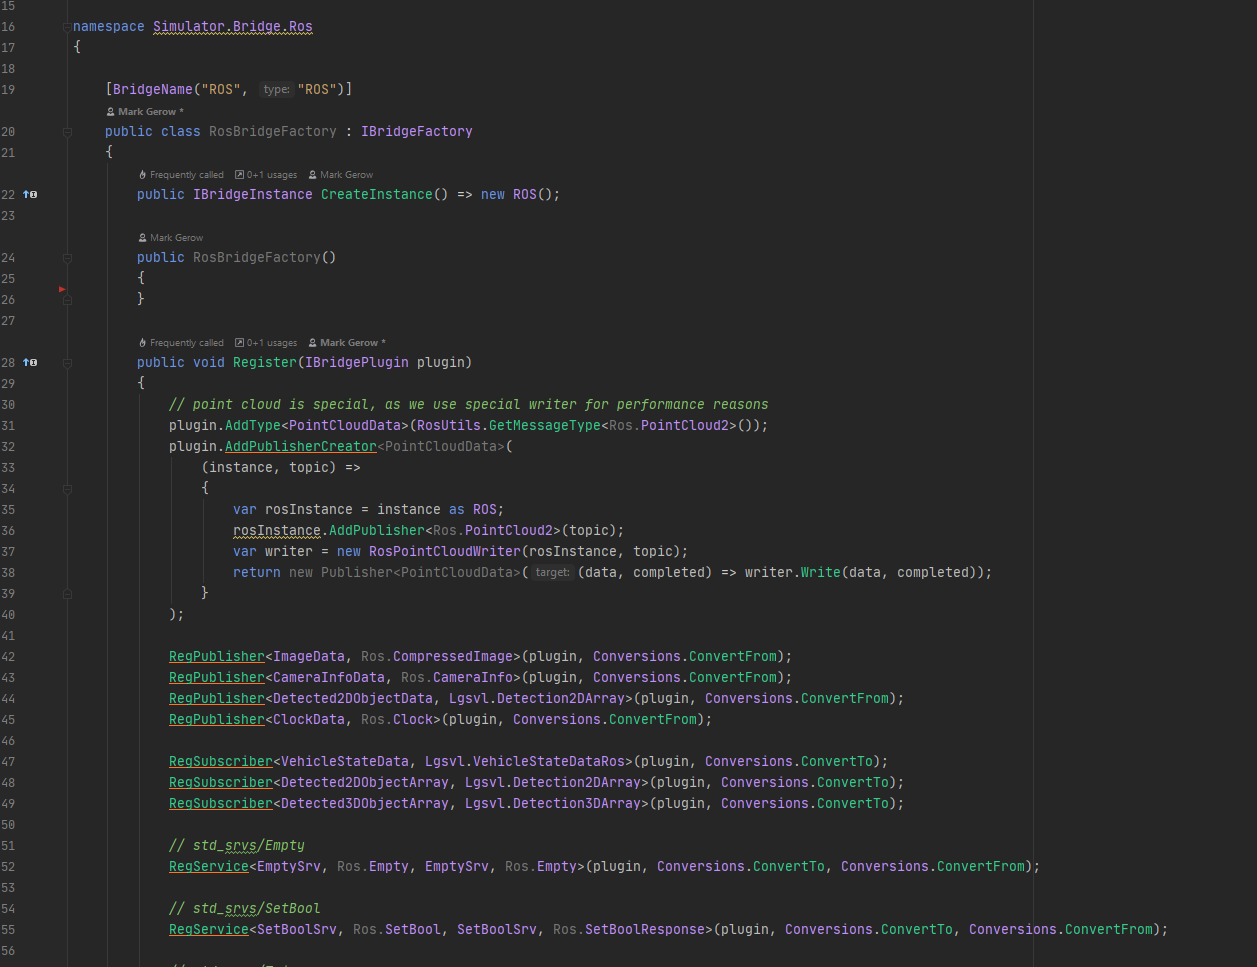Collapse the Register method body
Screen dimensions: 1257x967
[67, 362]
